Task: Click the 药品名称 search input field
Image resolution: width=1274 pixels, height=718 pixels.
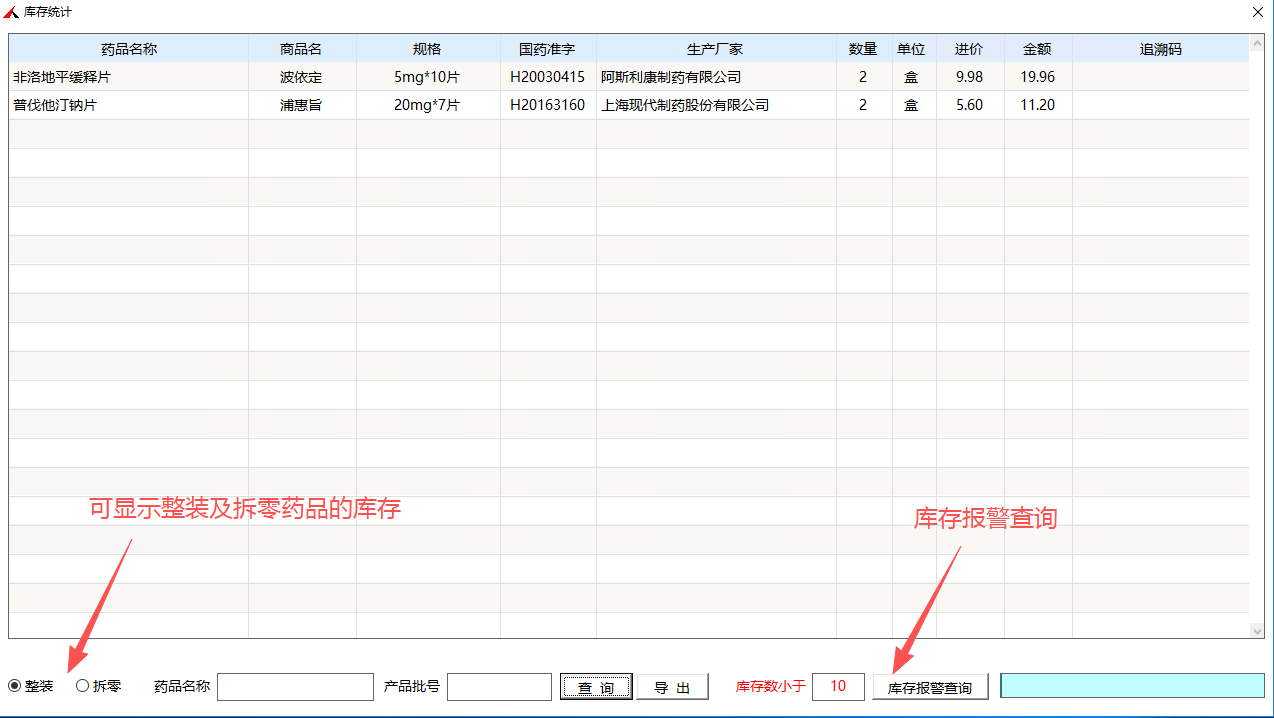Action: click(295, 687)
